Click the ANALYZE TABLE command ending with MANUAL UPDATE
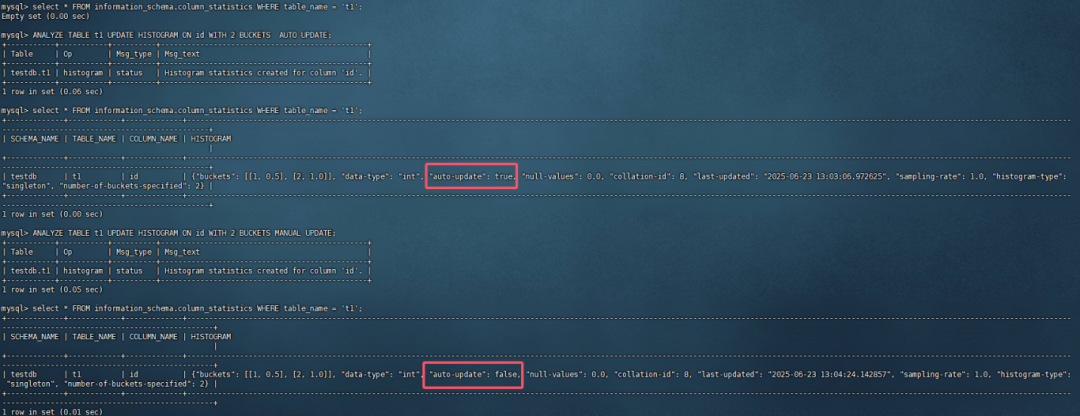This screenshot has width=1080, height=416. 169,233
